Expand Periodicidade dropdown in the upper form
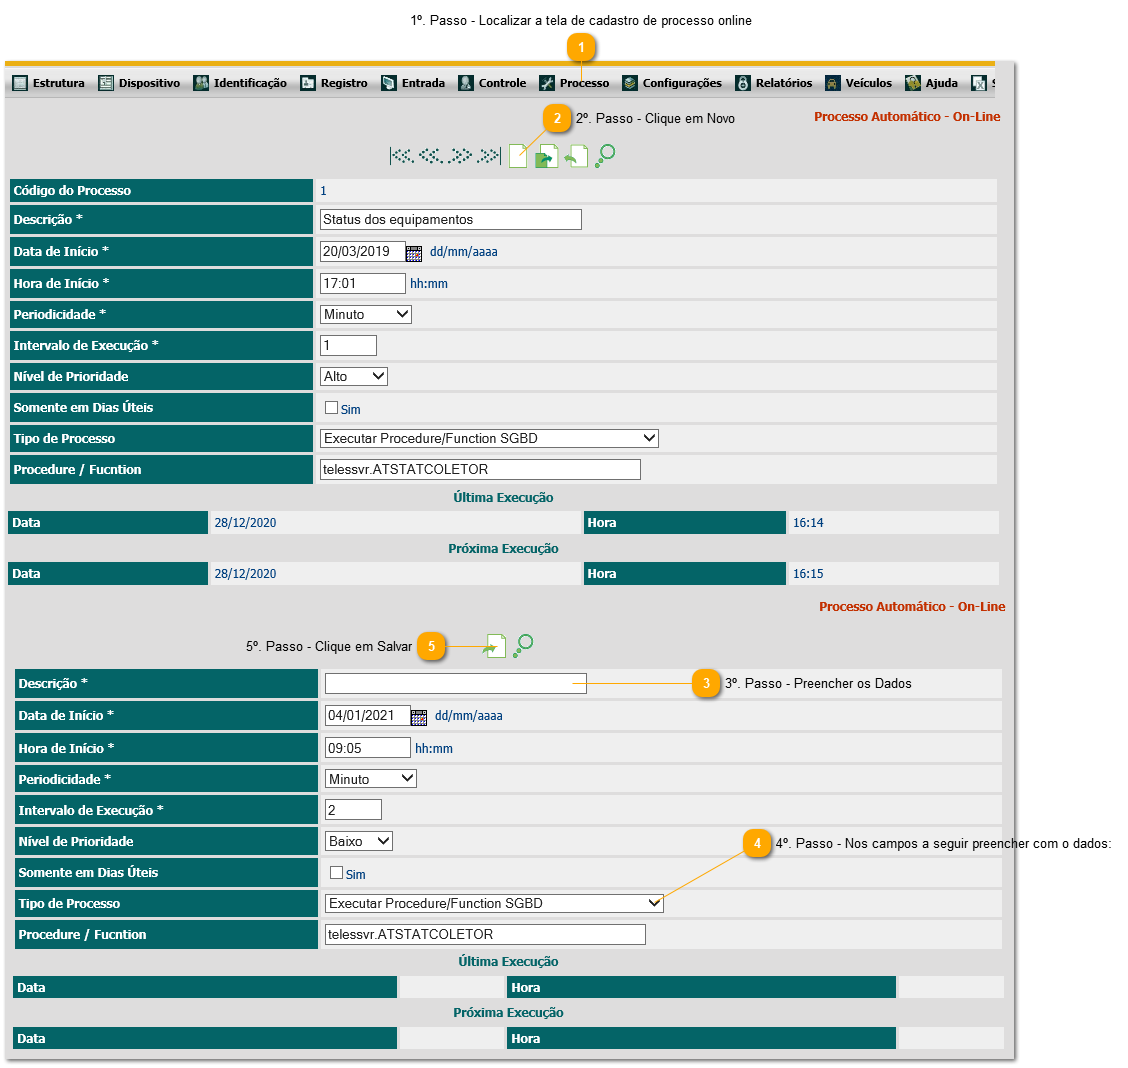The image size is (1128, 1068). click(365, 314)
